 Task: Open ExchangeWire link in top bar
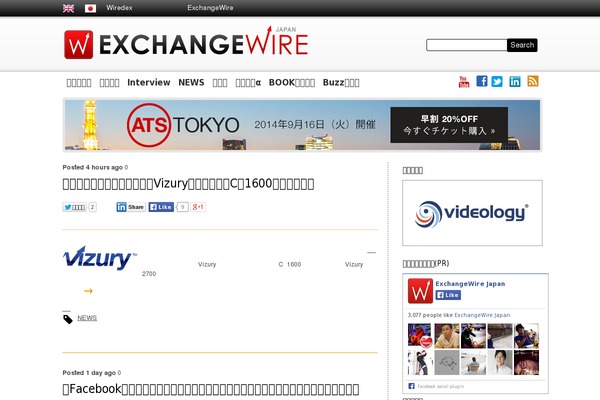tap(210, 8)
